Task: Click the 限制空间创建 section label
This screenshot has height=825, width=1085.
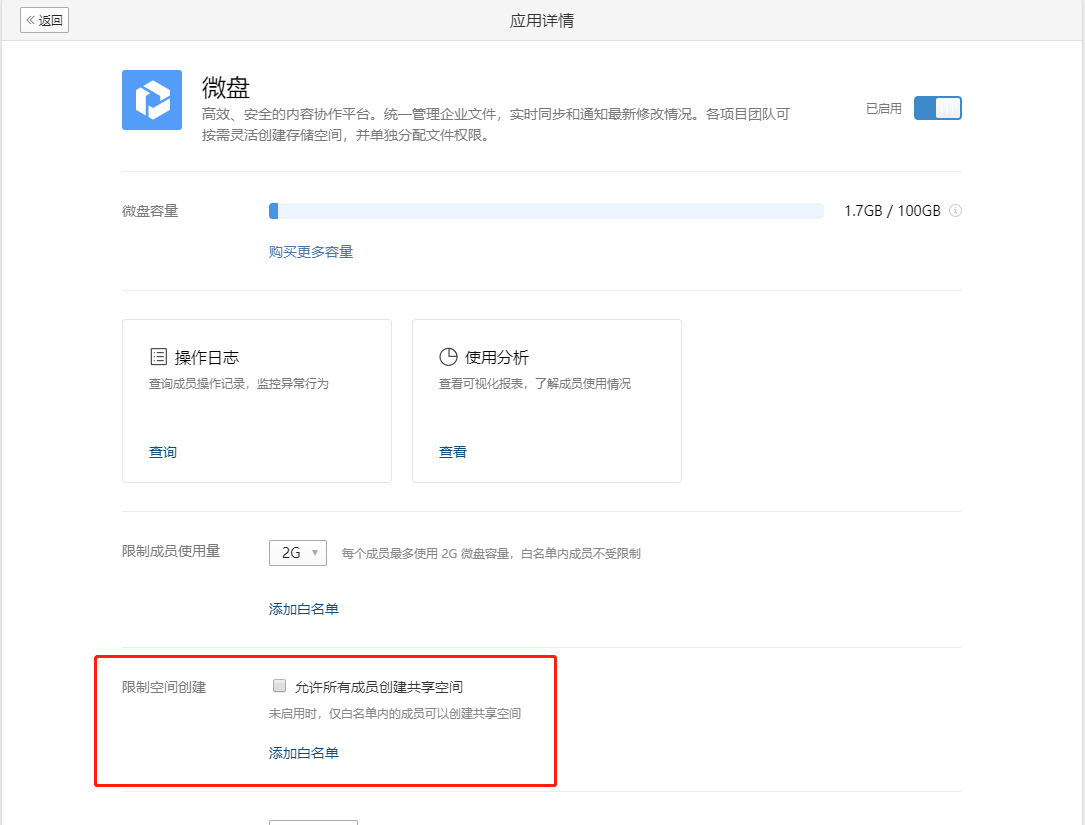Action: coord(164,687)
